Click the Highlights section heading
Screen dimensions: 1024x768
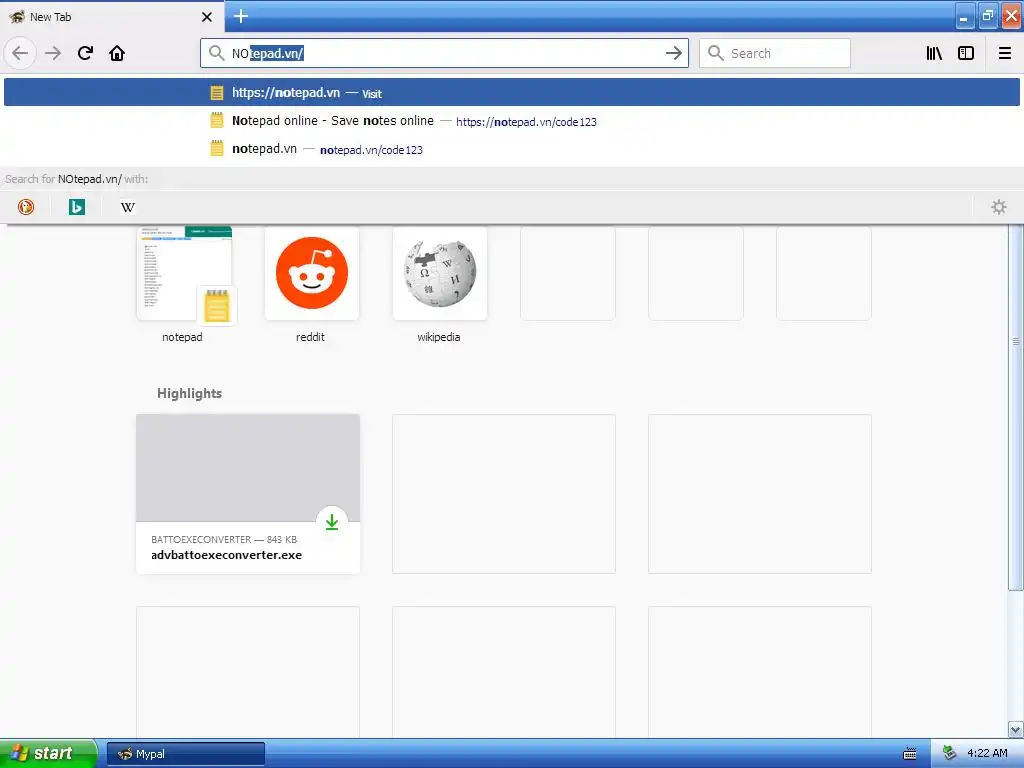tap(189, 393)
